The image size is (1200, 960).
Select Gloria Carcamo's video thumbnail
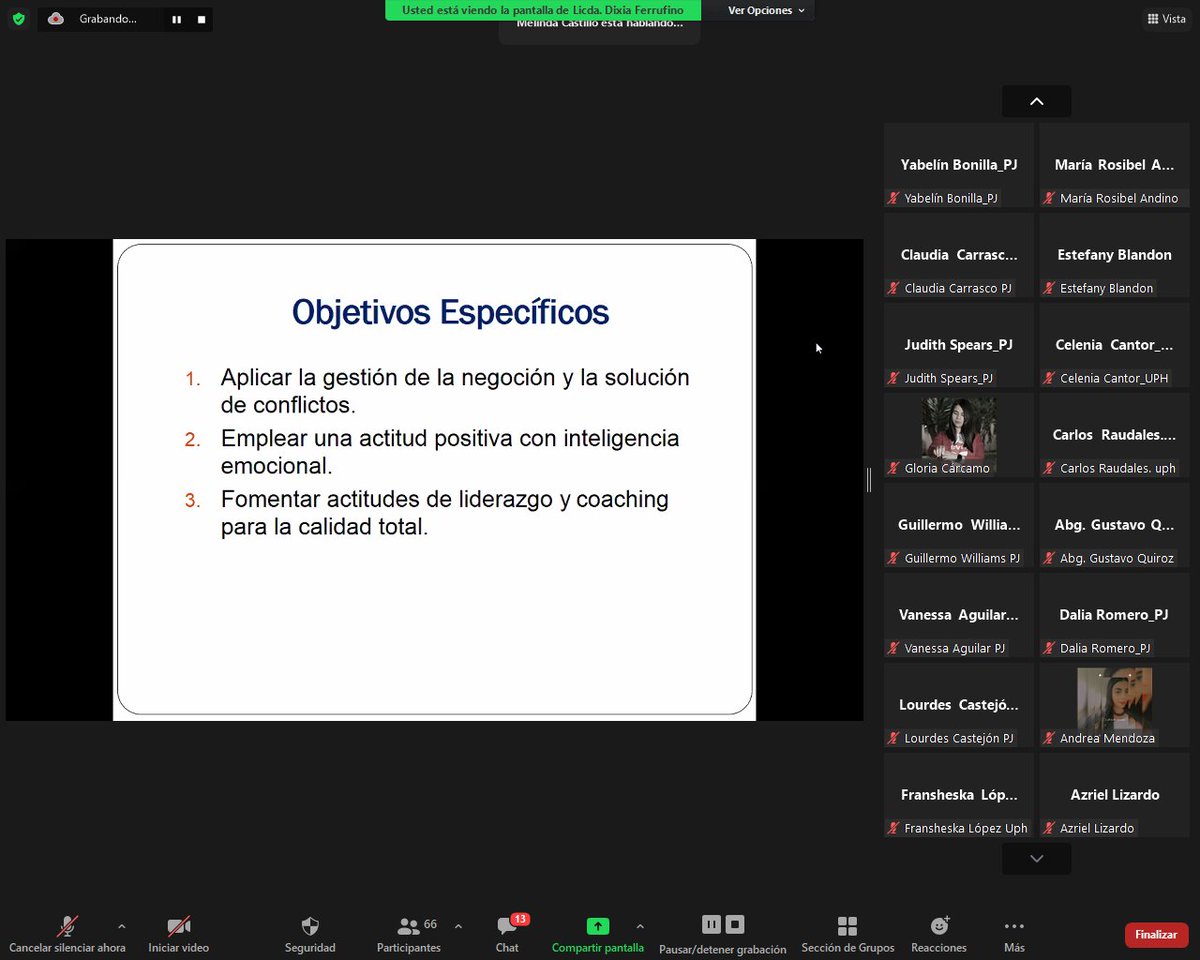click(959, 434)
